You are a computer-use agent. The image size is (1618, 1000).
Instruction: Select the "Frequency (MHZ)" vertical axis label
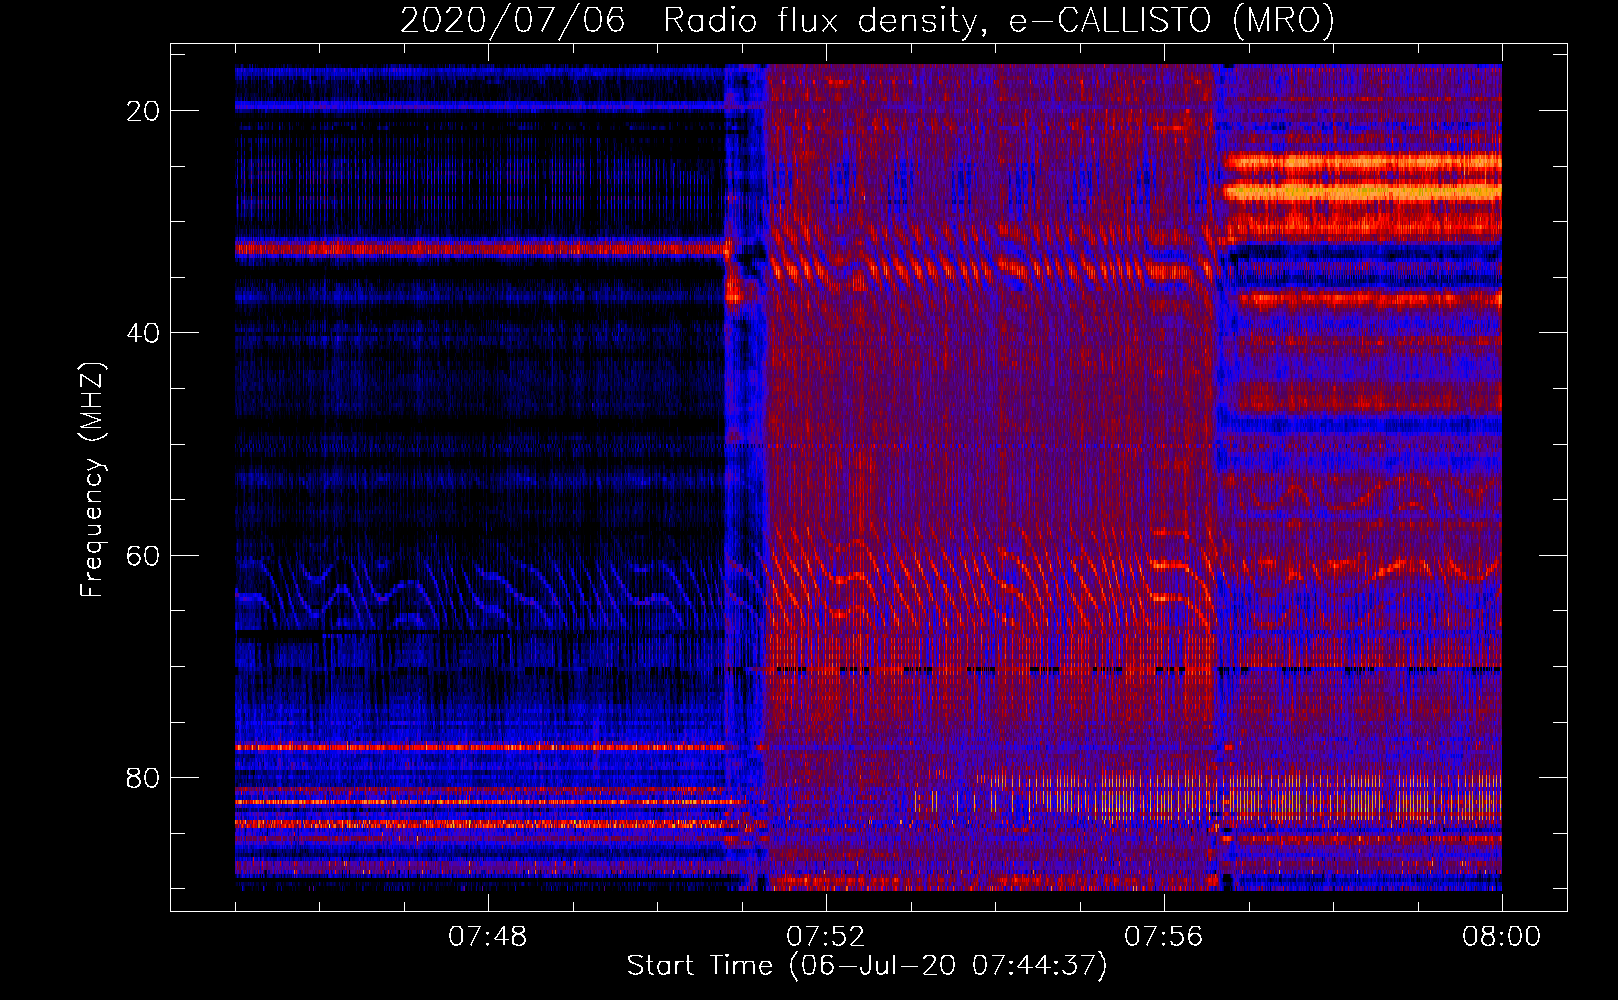[92, 480]
